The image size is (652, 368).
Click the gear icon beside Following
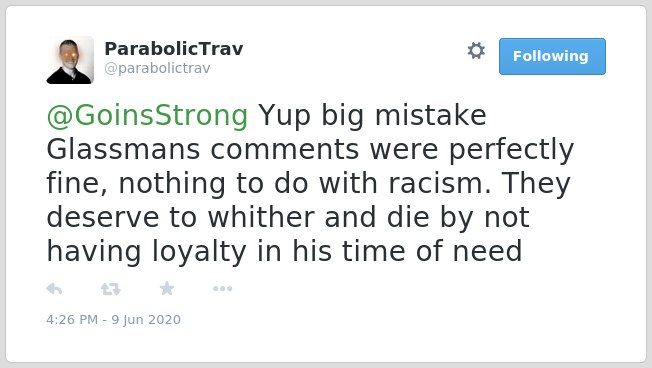[476, 51]
